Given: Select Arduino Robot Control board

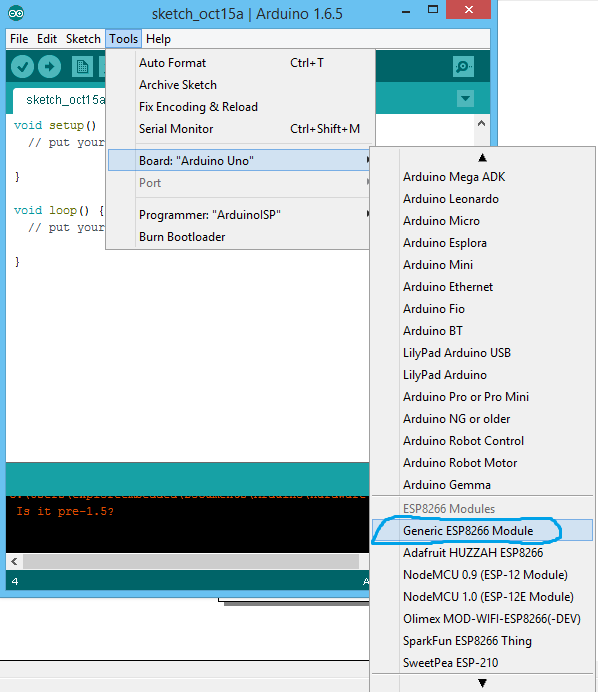Looking at the screenshot, I should coord(482,441).
